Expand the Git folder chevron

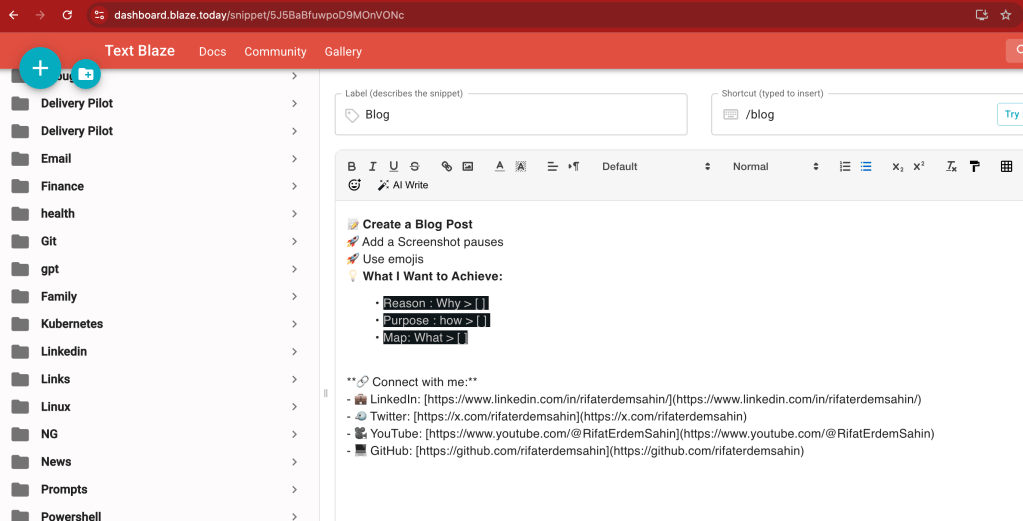click(x=294, y=241)
